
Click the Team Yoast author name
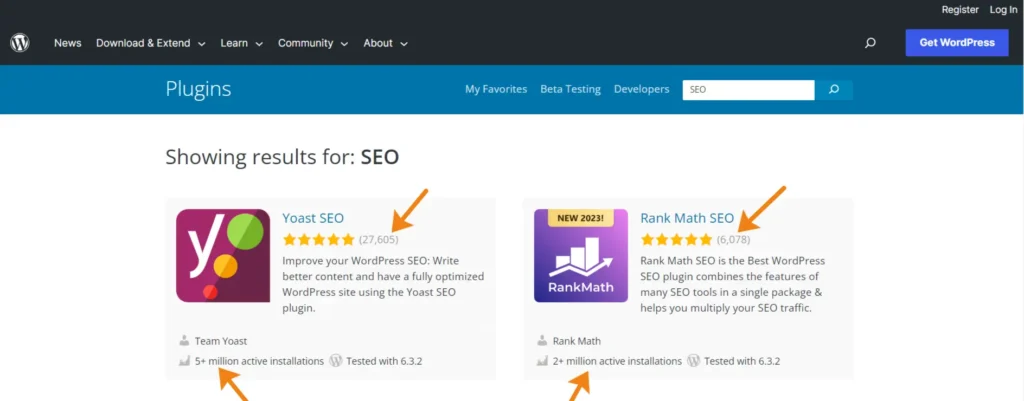221,341
